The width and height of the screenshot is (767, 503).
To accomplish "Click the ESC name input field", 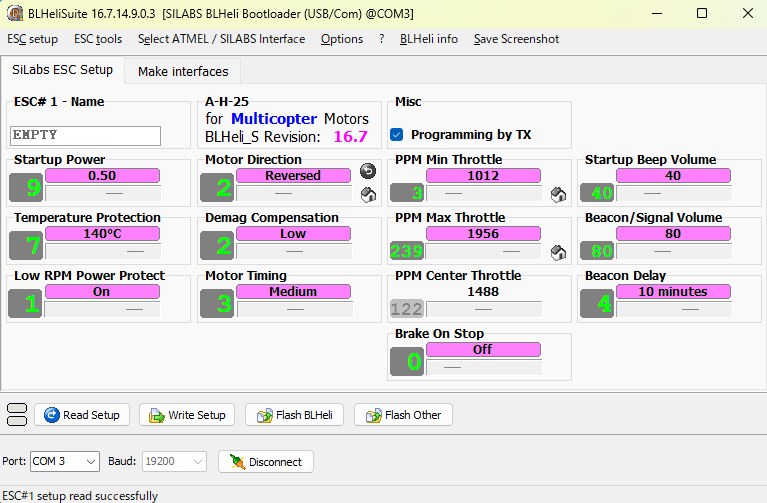I will [x=85, y=135].
